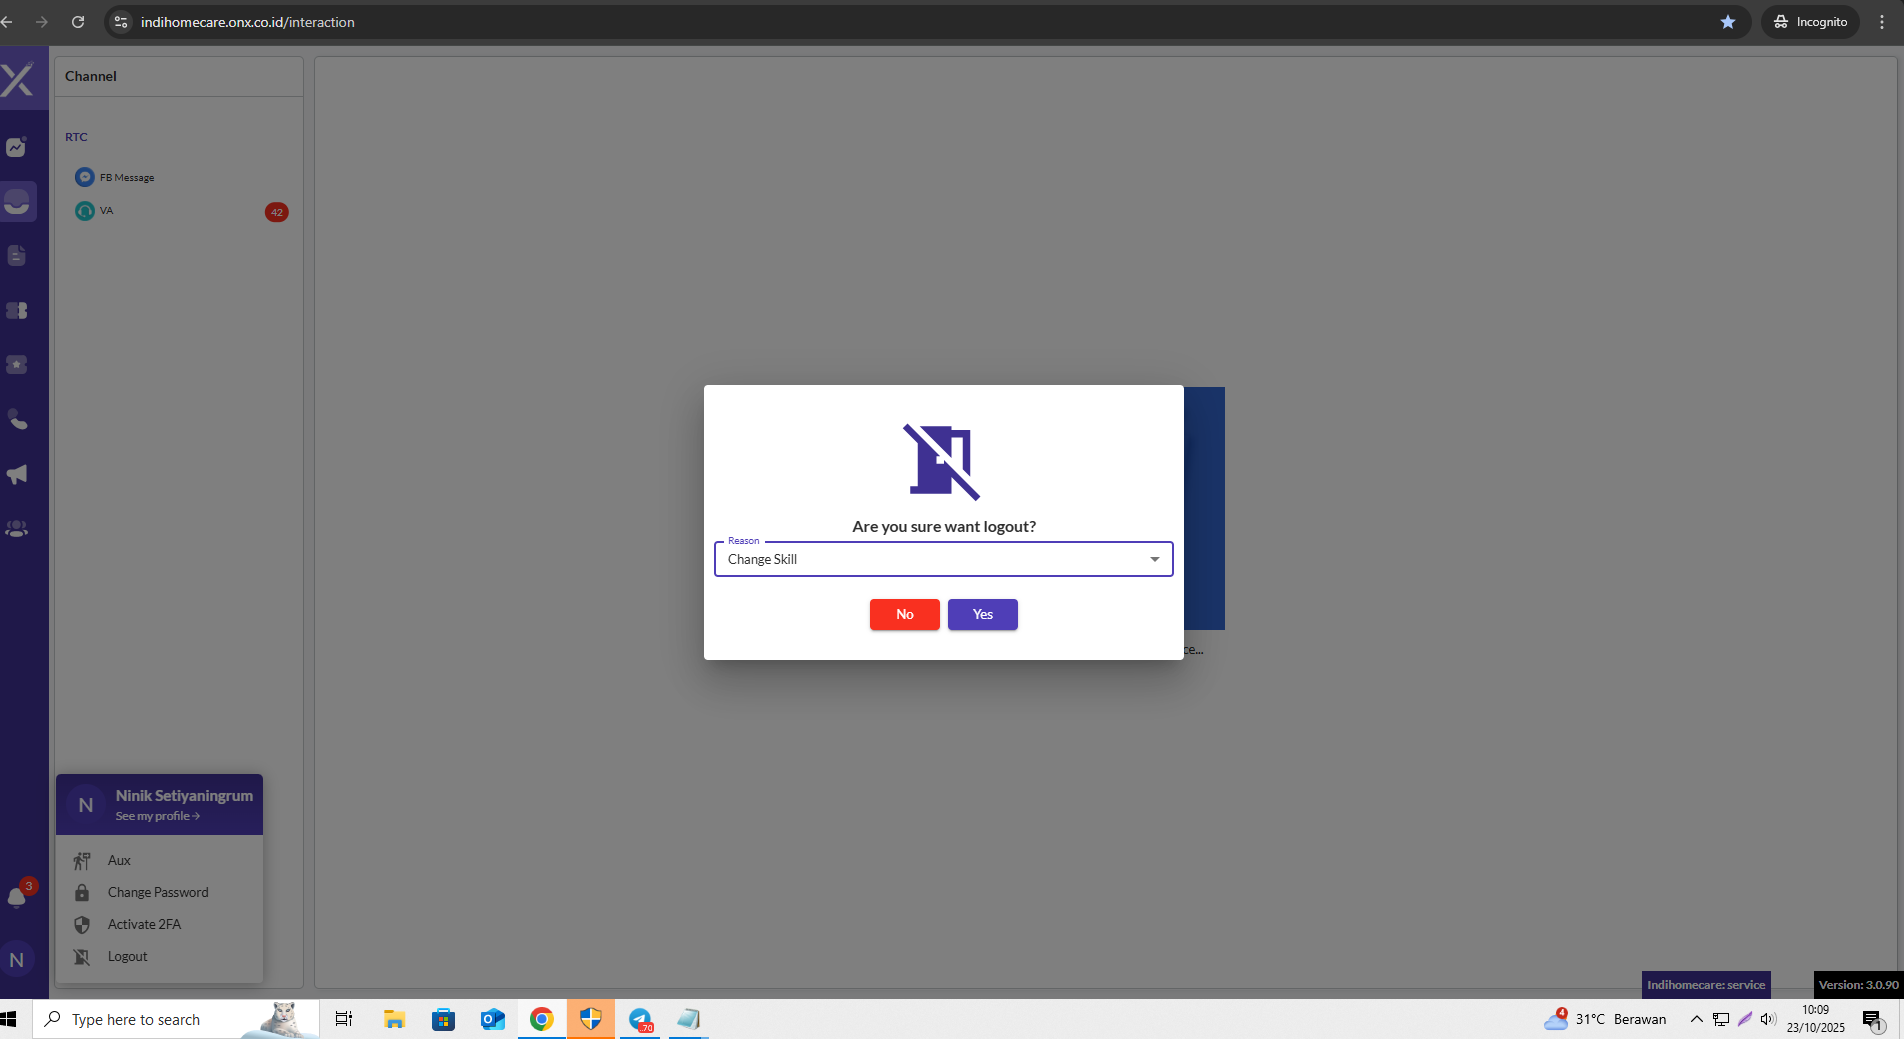Open the Windows notification center
This screenshot has width=1904, height=1039.
1874,1019
